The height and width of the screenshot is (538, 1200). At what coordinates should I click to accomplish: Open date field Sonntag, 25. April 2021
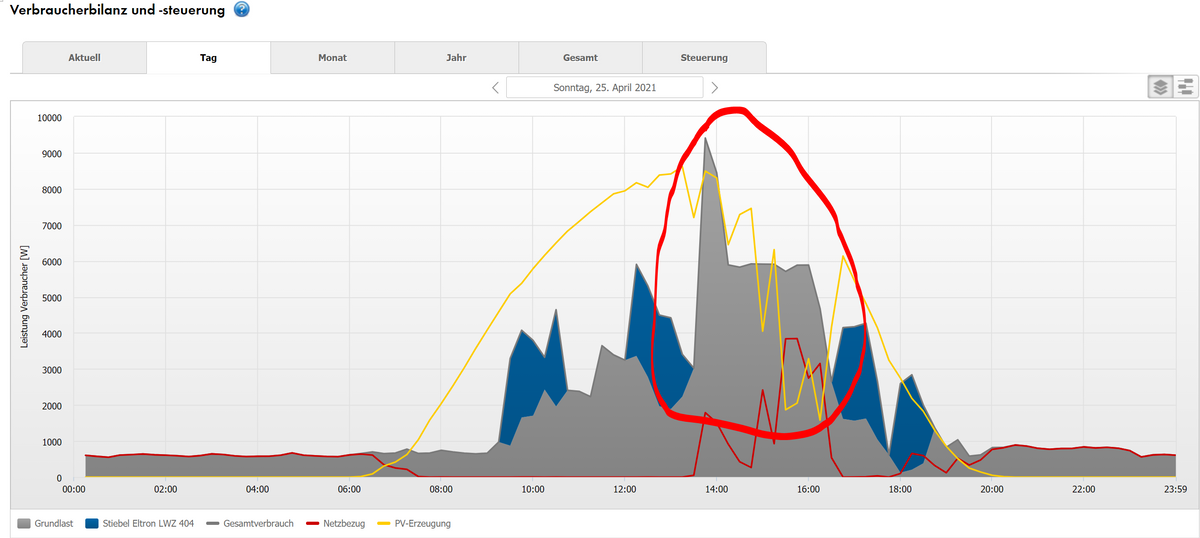coord(604,88)
